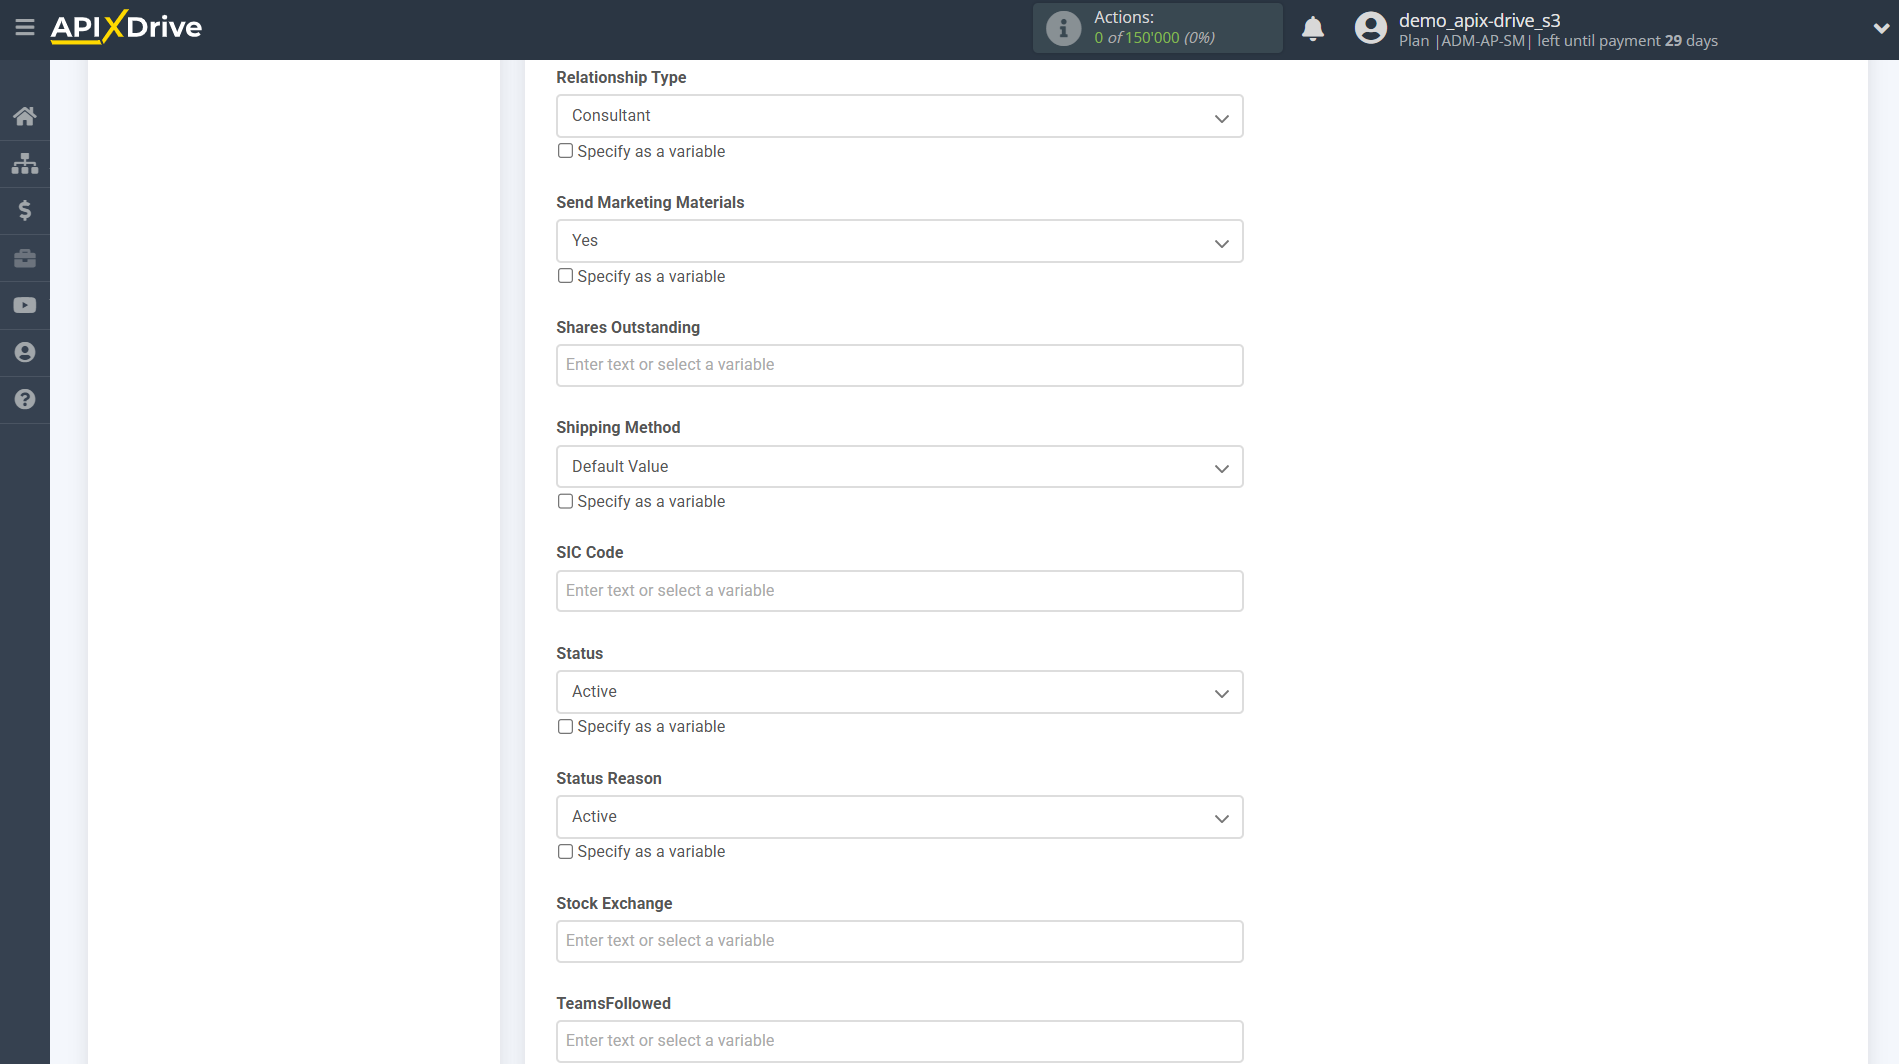
Task: Click the Actions counter 0 of 150'000
Action: click(1154, 38)
